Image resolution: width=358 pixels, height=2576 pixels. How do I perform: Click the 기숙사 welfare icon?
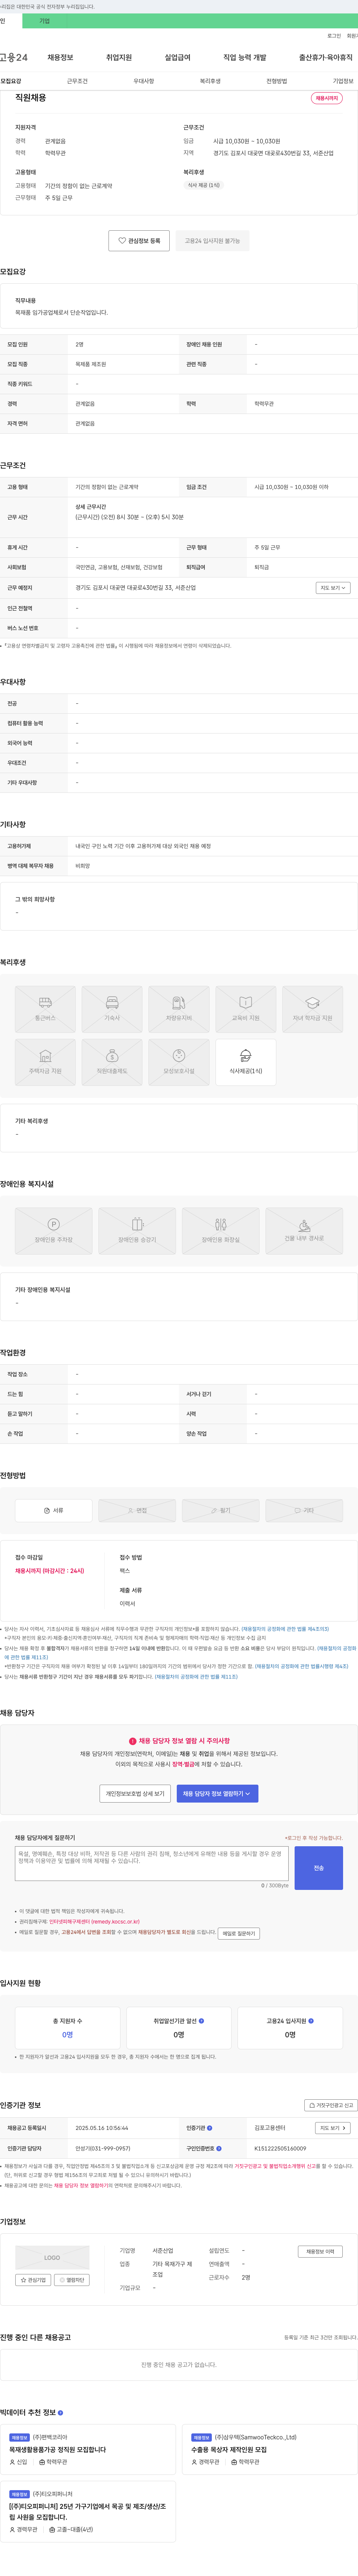(112, 1009)
